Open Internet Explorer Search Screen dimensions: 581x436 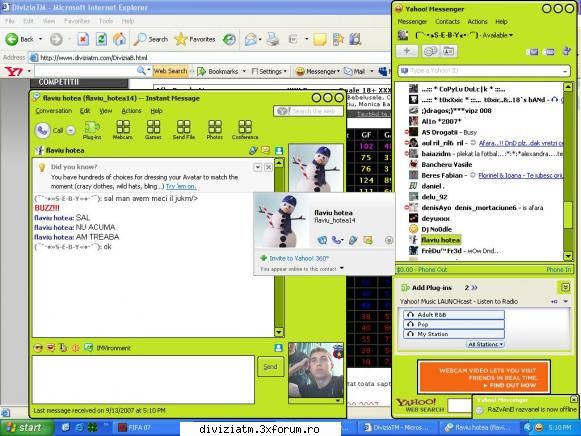150,39
